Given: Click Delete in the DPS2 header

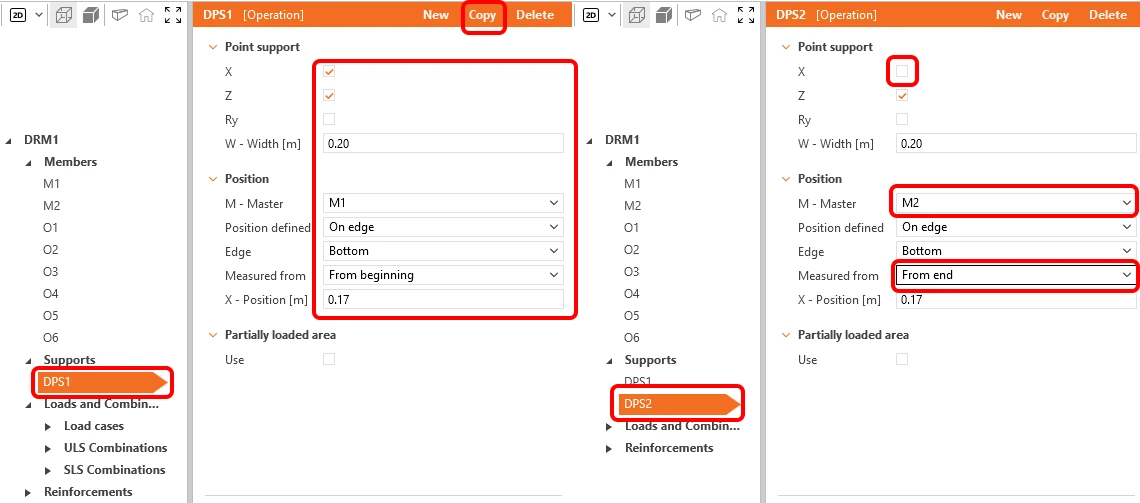Looking at the screenshot, I should (x=1107, y=15).
